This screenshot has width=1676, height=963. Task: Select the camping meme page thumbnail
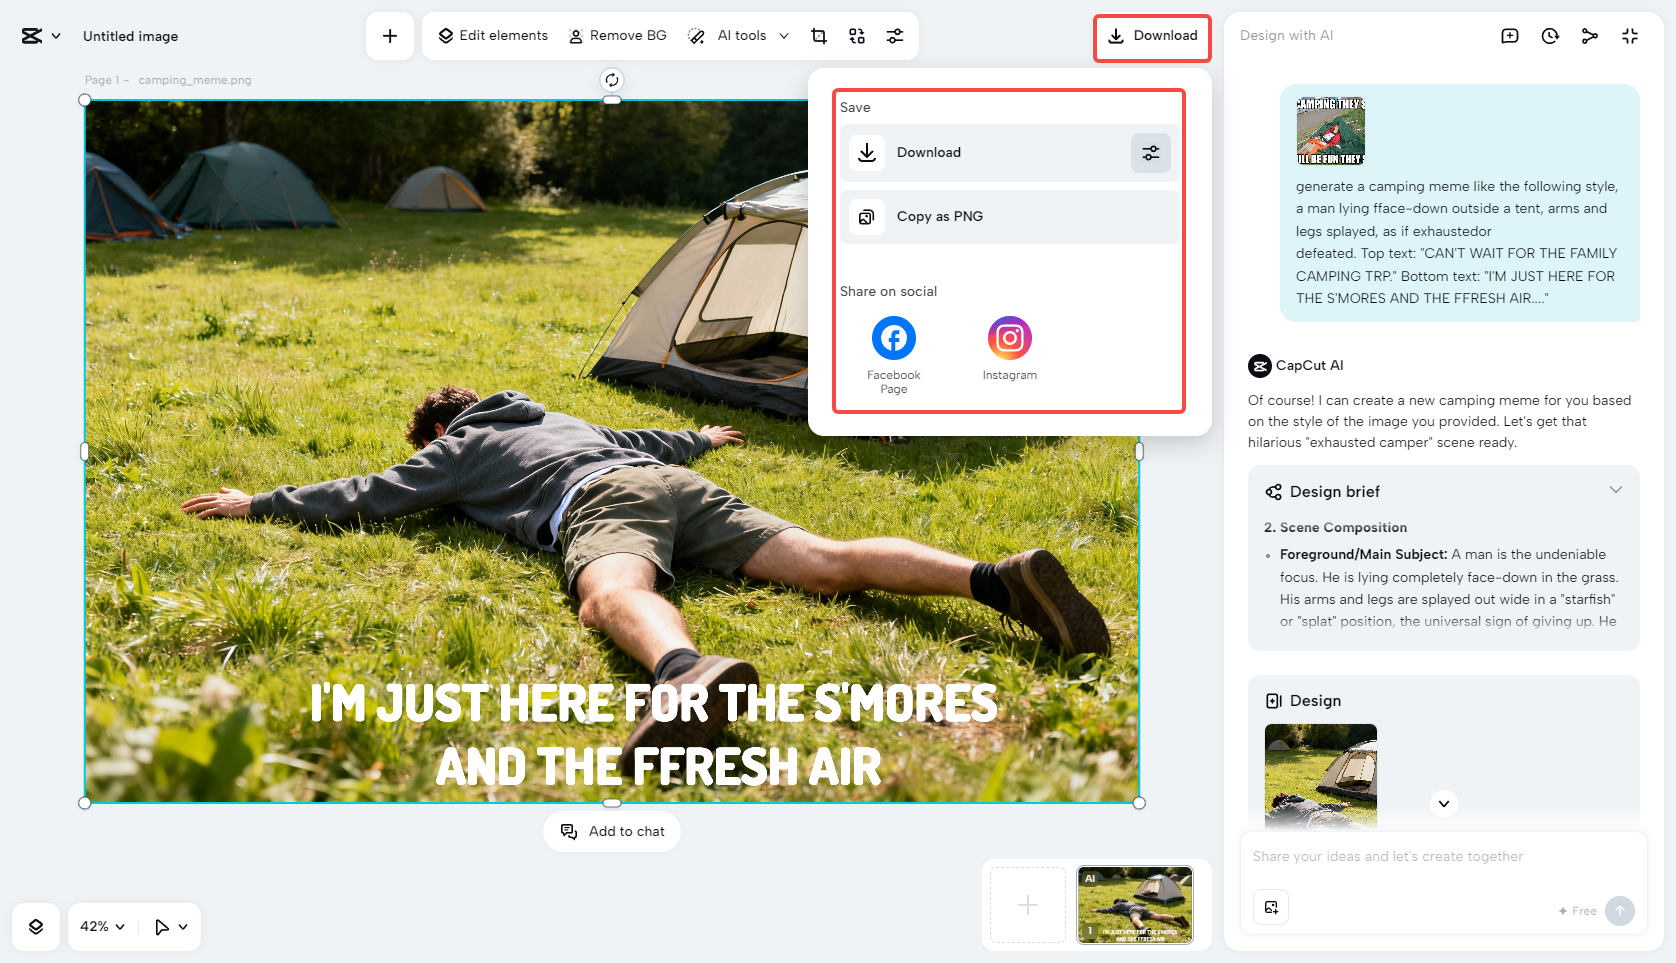tap(1134, 904)
